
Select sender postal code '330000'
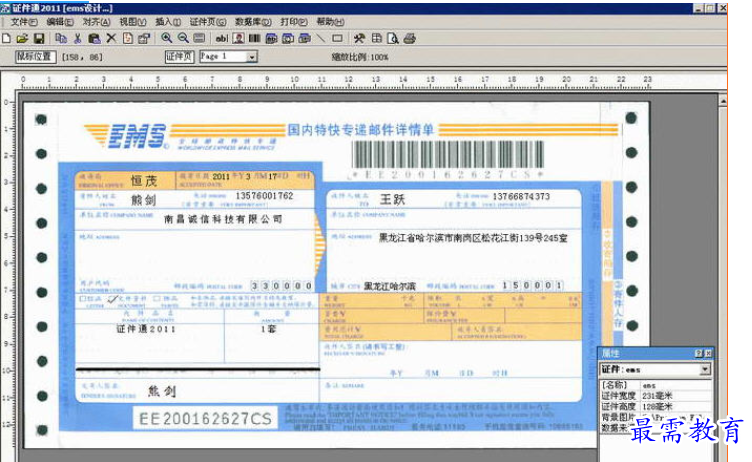[282, 286]
